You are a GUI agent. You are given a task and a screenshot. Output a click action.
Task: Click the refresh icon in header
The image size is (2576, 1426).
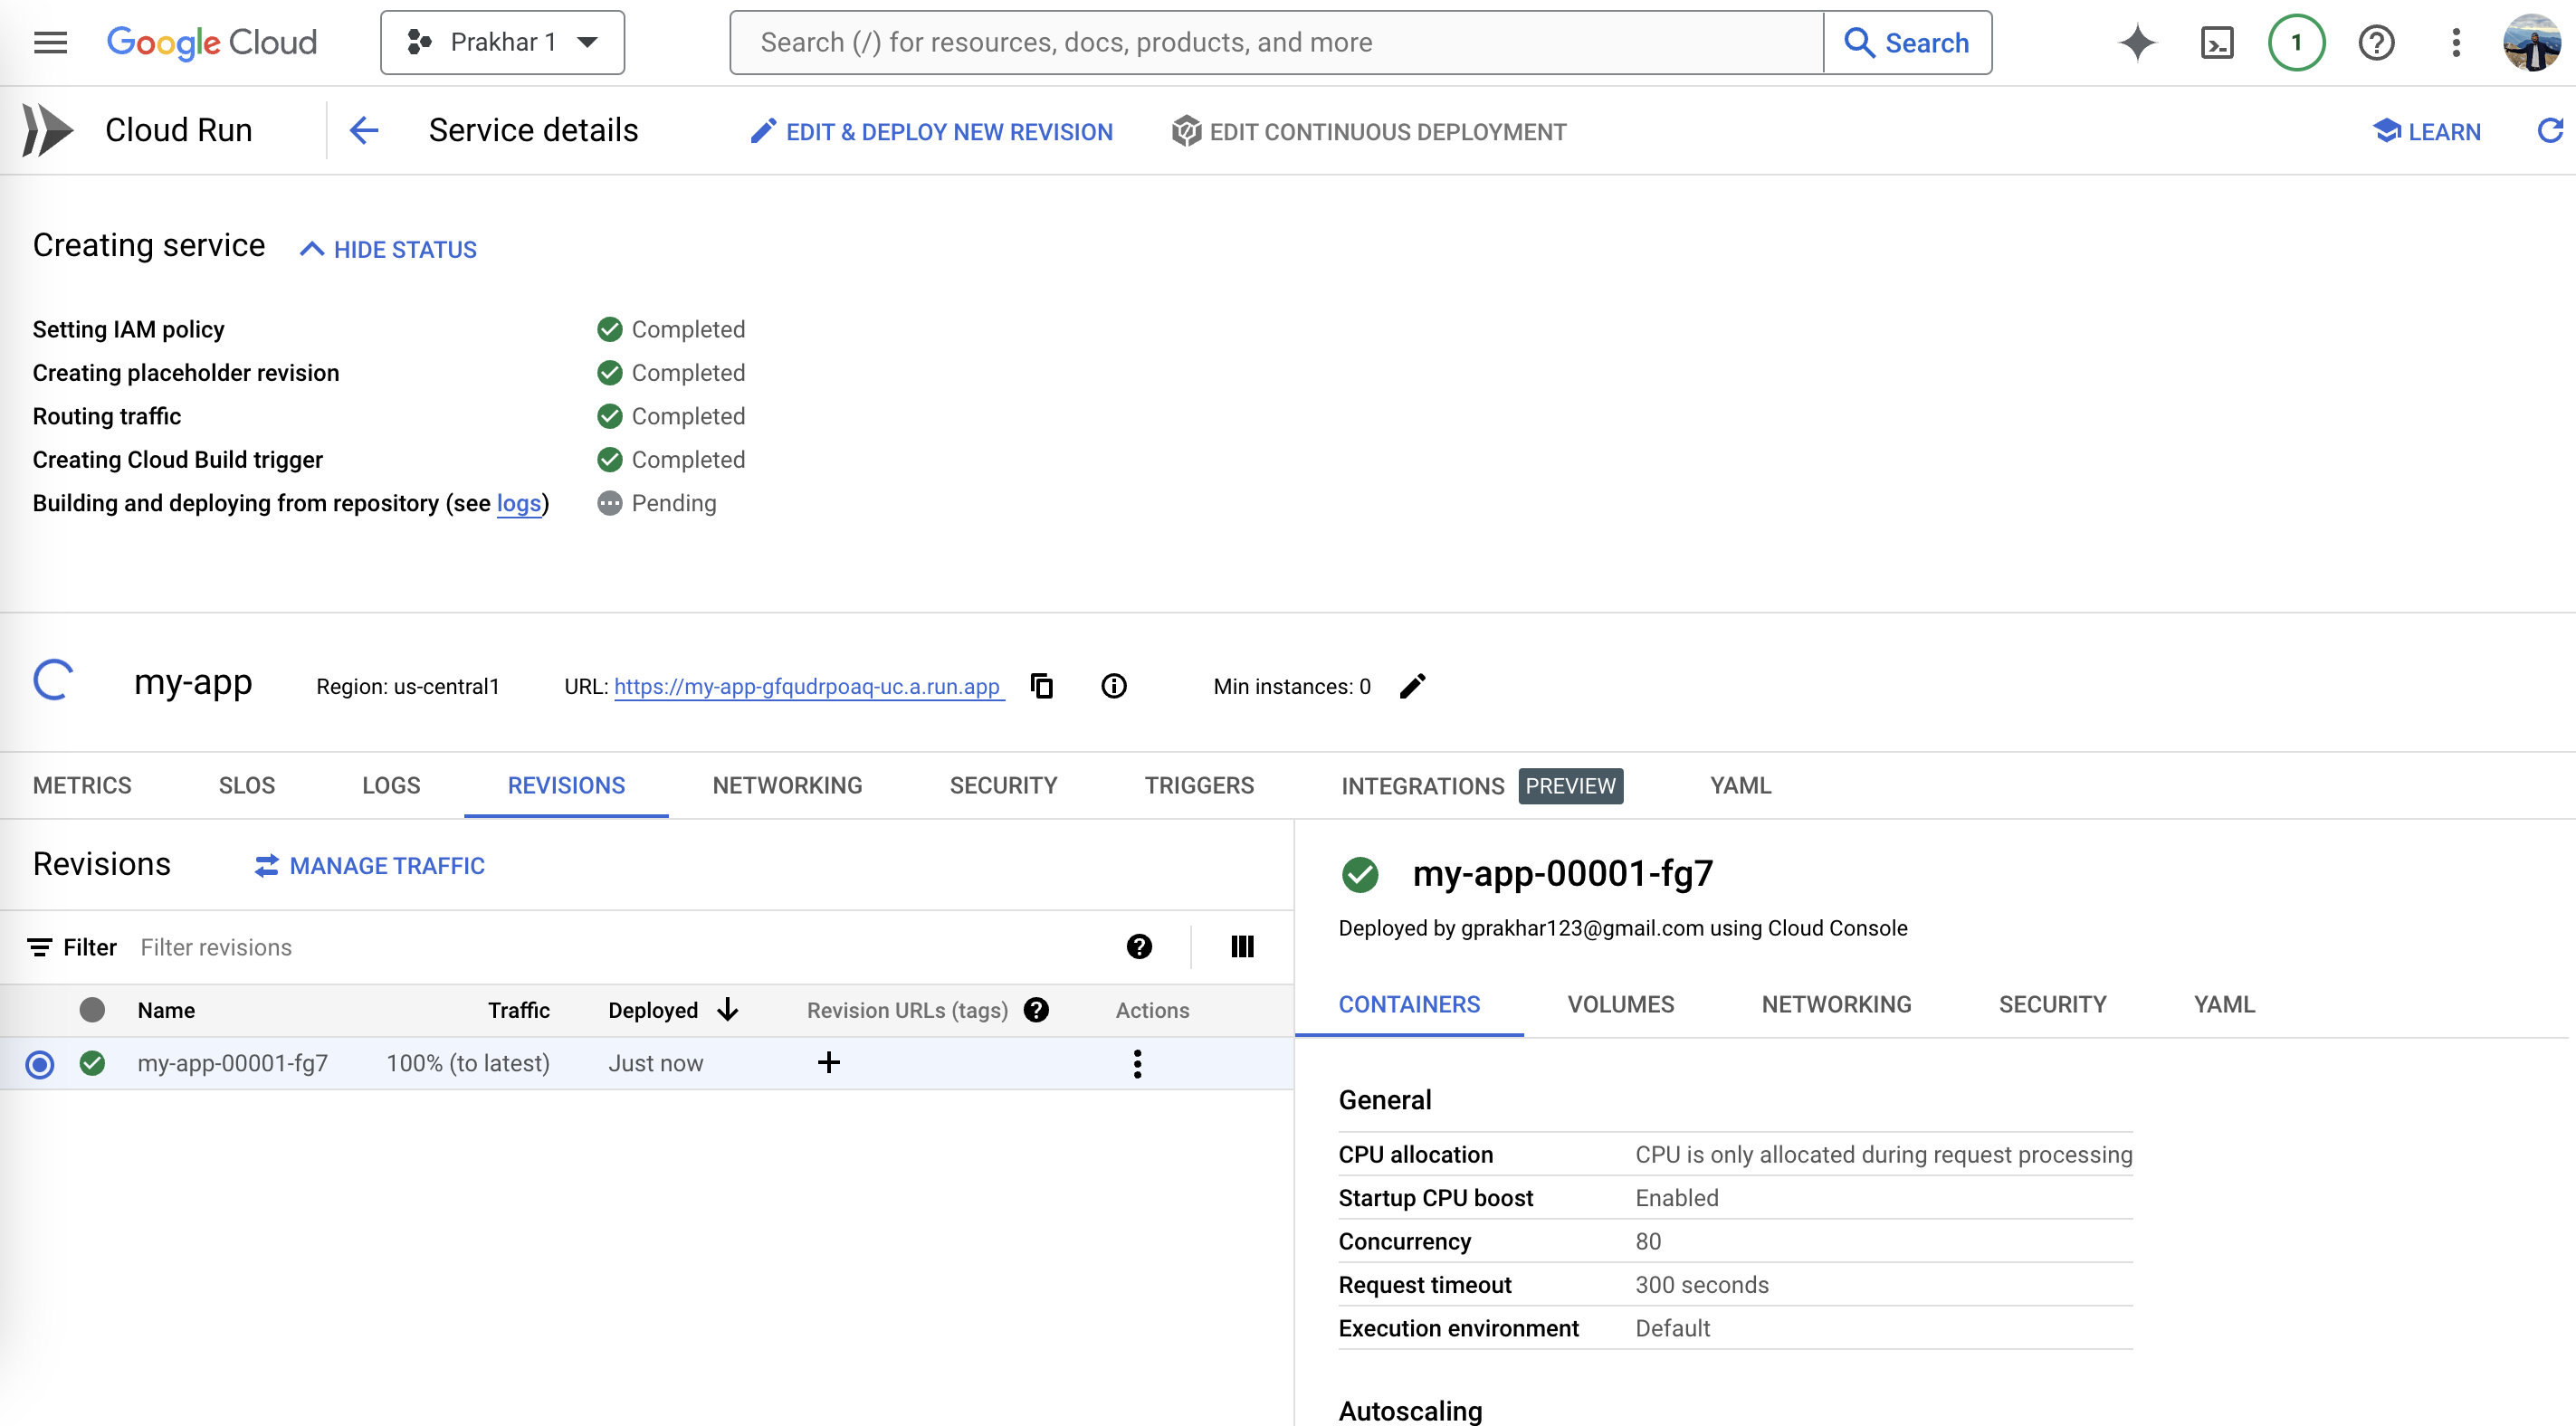coord(2549,131)
